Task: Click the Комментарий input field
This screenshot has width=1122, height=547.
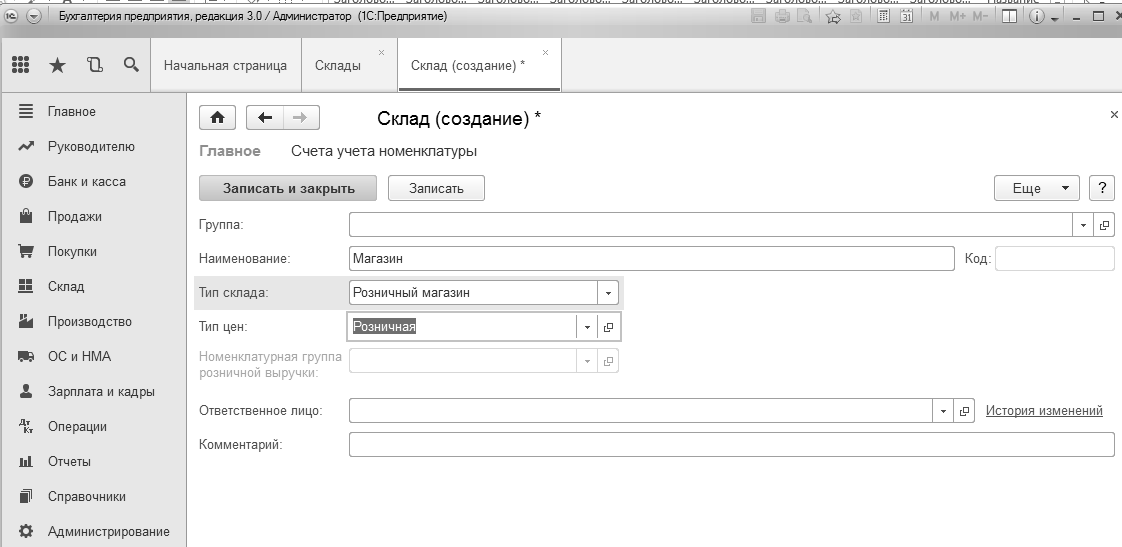Action: pos(731,444)
